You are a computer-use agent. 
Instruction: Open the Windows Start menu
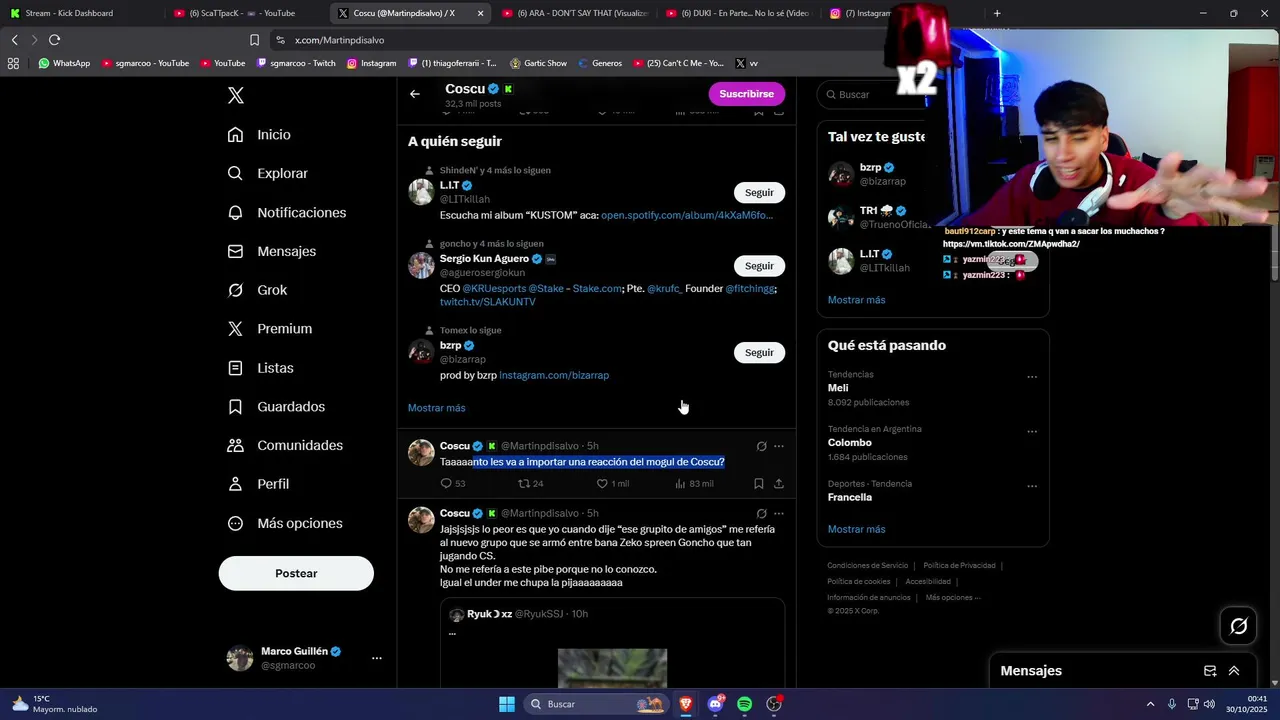(507, 704)
